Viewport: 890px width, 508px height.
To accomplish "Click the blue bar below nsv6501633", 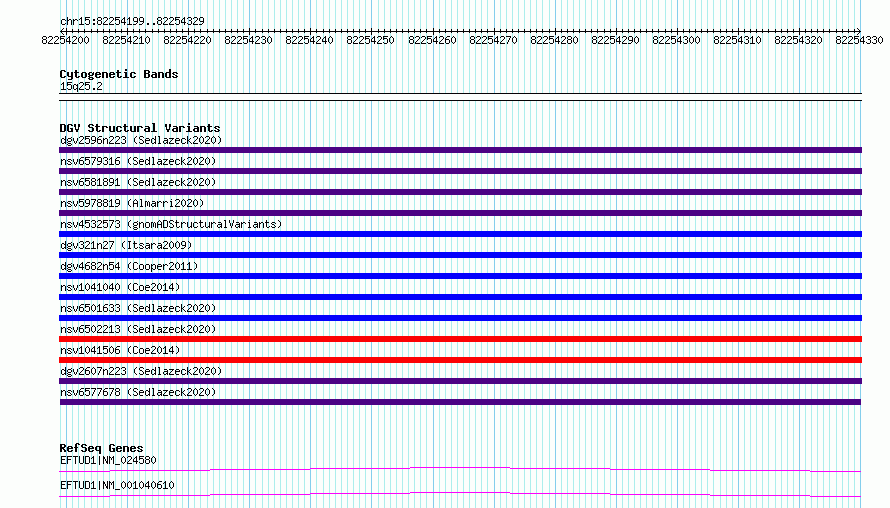I will [460, 318].
